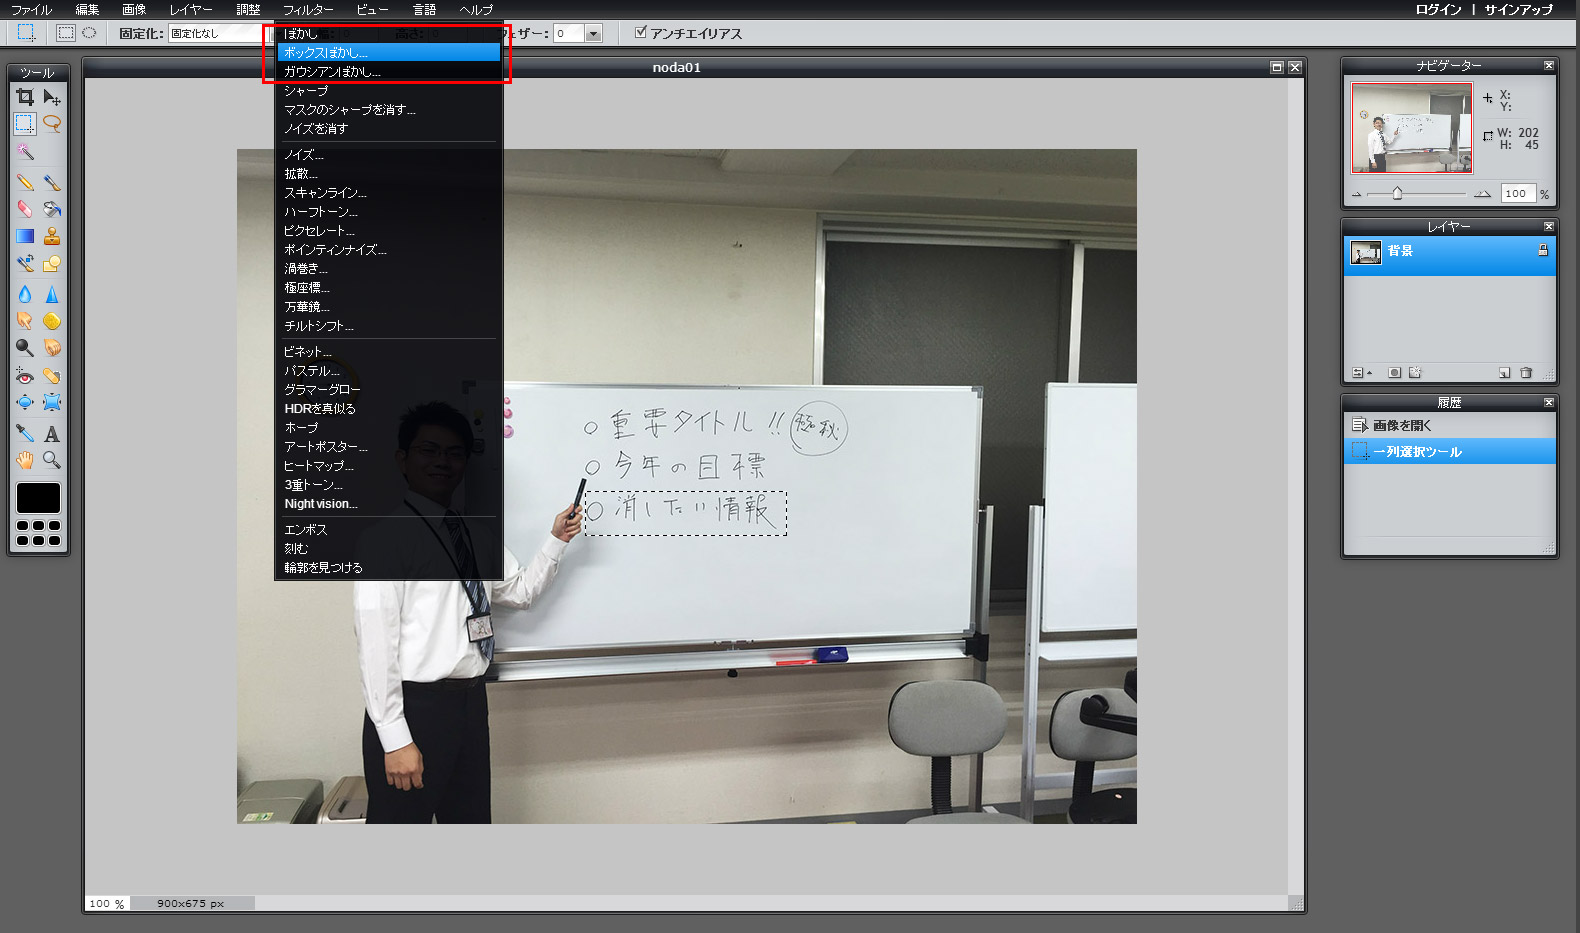The width and height of the screenshot is (1580, 933).
Task: Open the 調整 menu
Action: click(249, 10)
